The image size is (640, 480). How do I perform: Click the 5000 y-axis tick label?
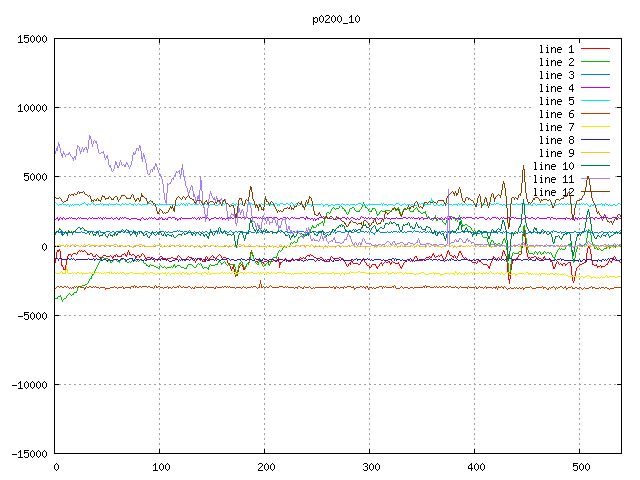35,177
